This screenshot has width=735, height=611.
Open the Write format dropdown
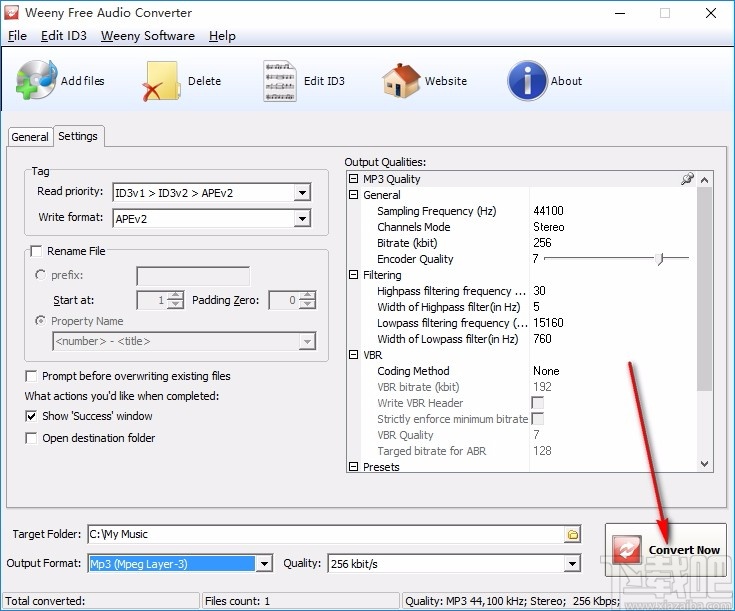pyautogui.click(x=302, y=219)
